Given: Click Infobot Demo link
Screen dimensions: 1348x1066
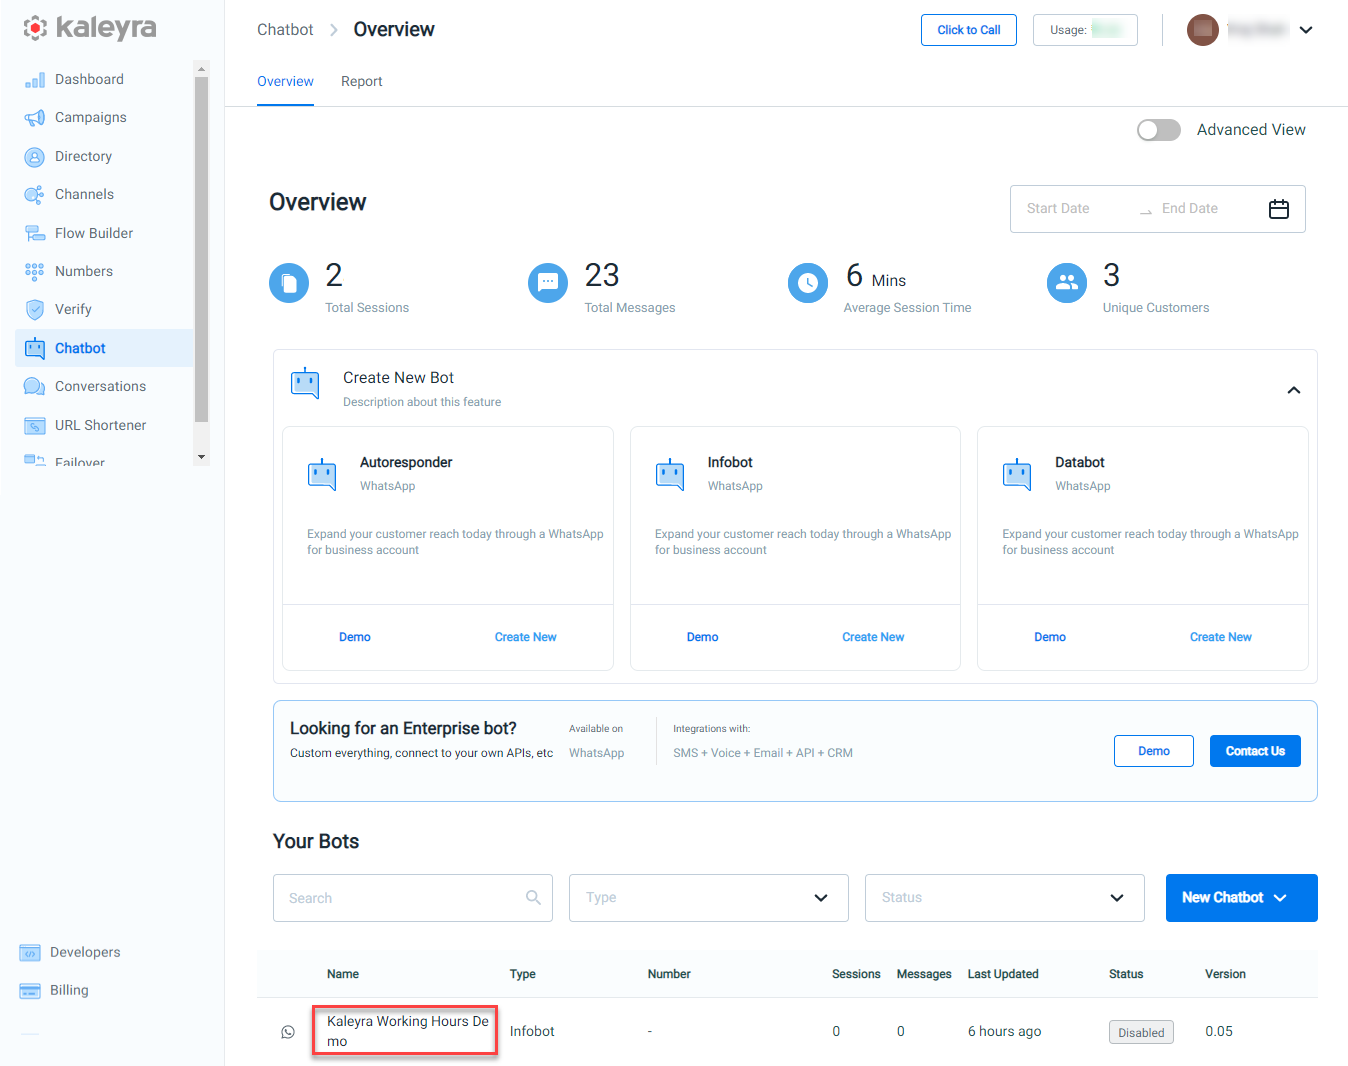Looking at the screenshot, I should (x=703, y=637).
